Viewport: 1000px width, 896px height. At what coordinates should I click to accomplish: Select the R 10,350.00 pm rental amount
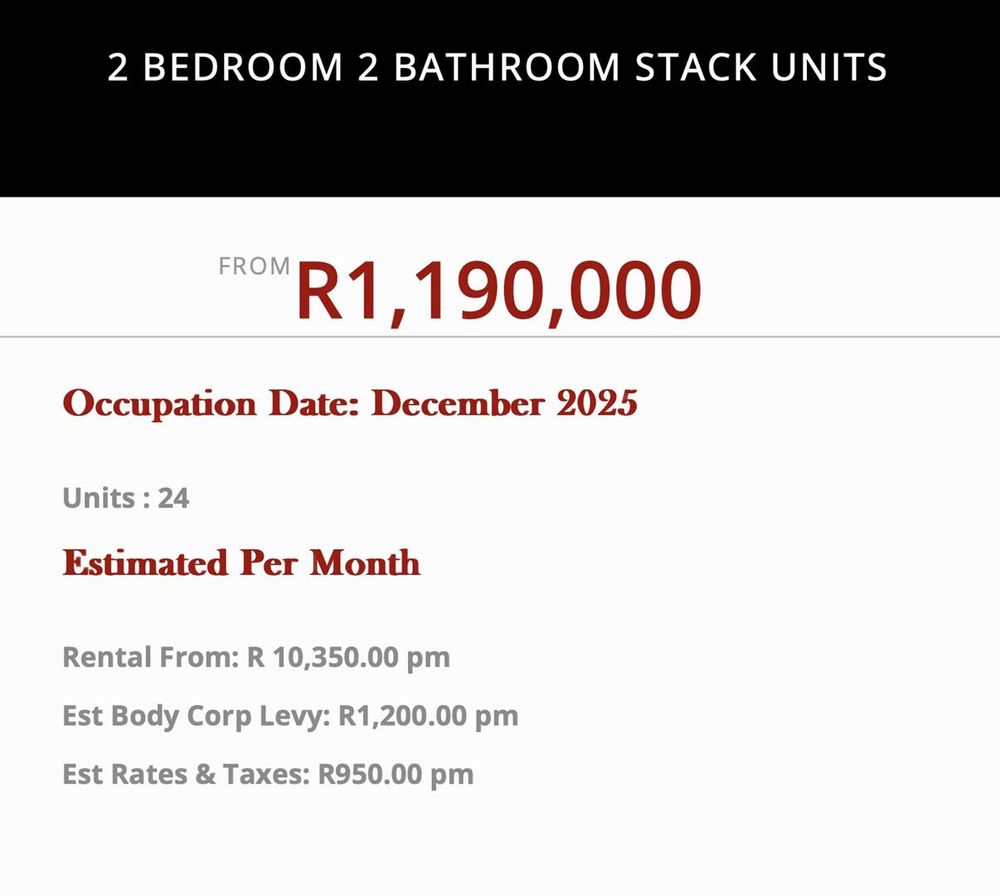[x=348, y=658]
